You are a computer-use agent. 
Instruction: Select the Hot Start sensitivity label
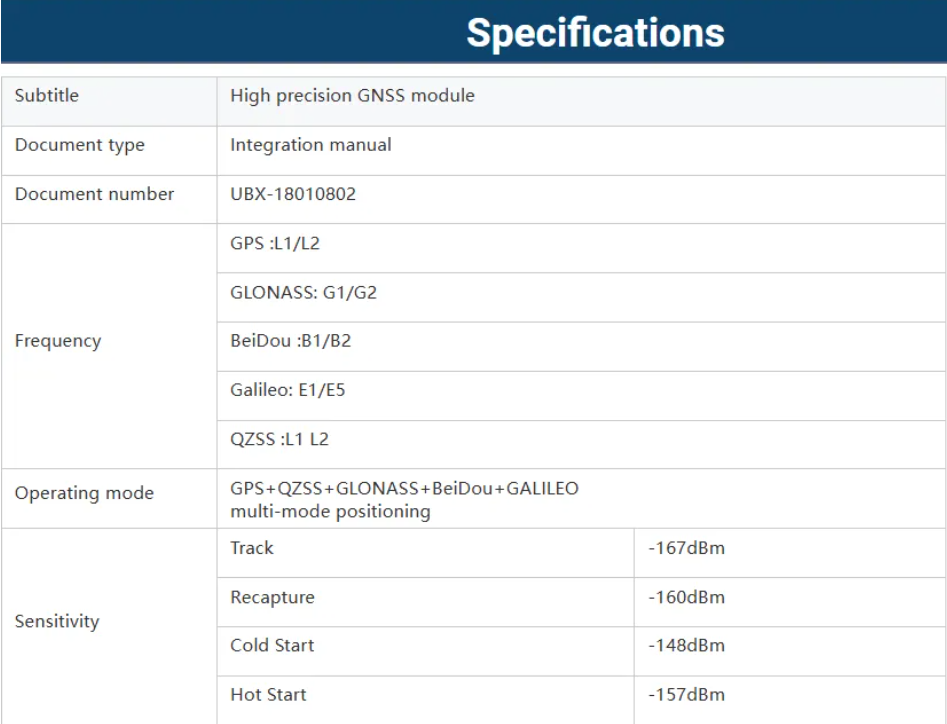268,694
